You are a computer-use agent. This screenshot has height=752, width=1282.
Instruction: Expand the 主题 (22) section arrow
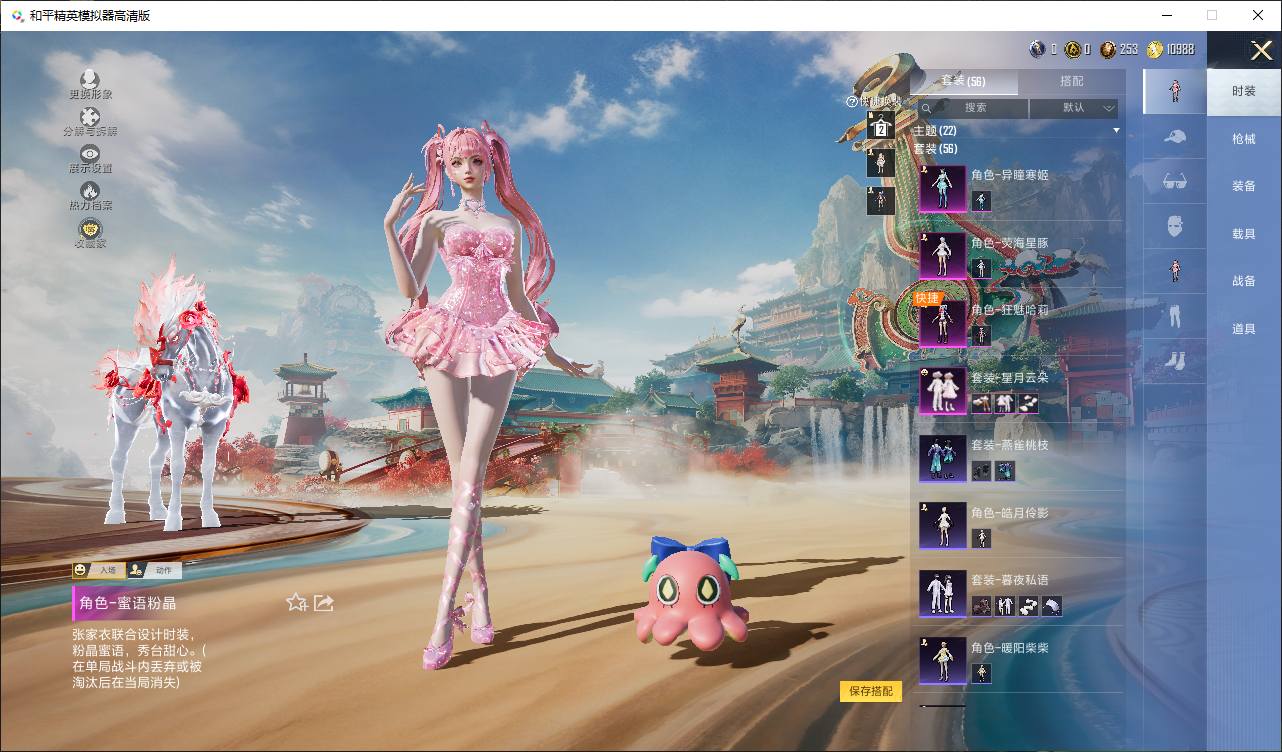click(x=1116, y=131)
